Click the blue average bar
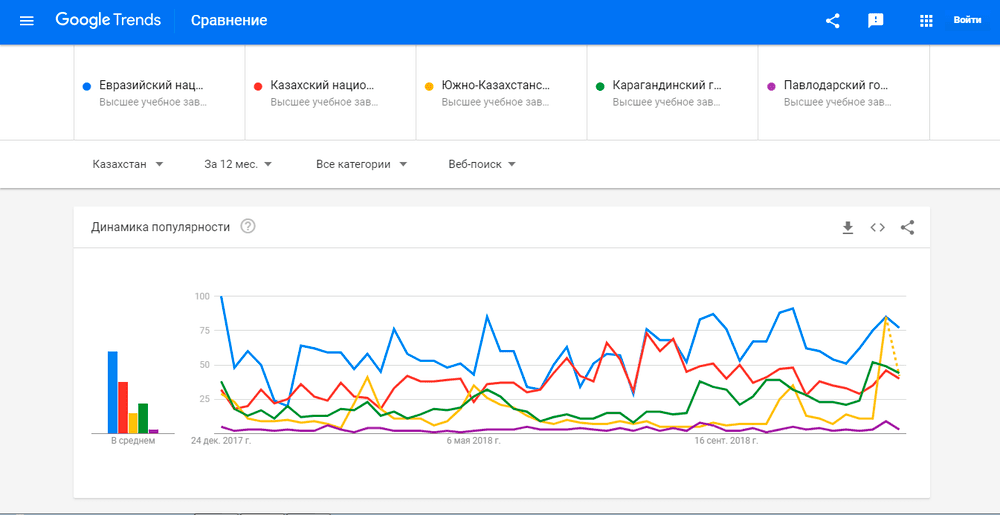 tap(112, 392)
